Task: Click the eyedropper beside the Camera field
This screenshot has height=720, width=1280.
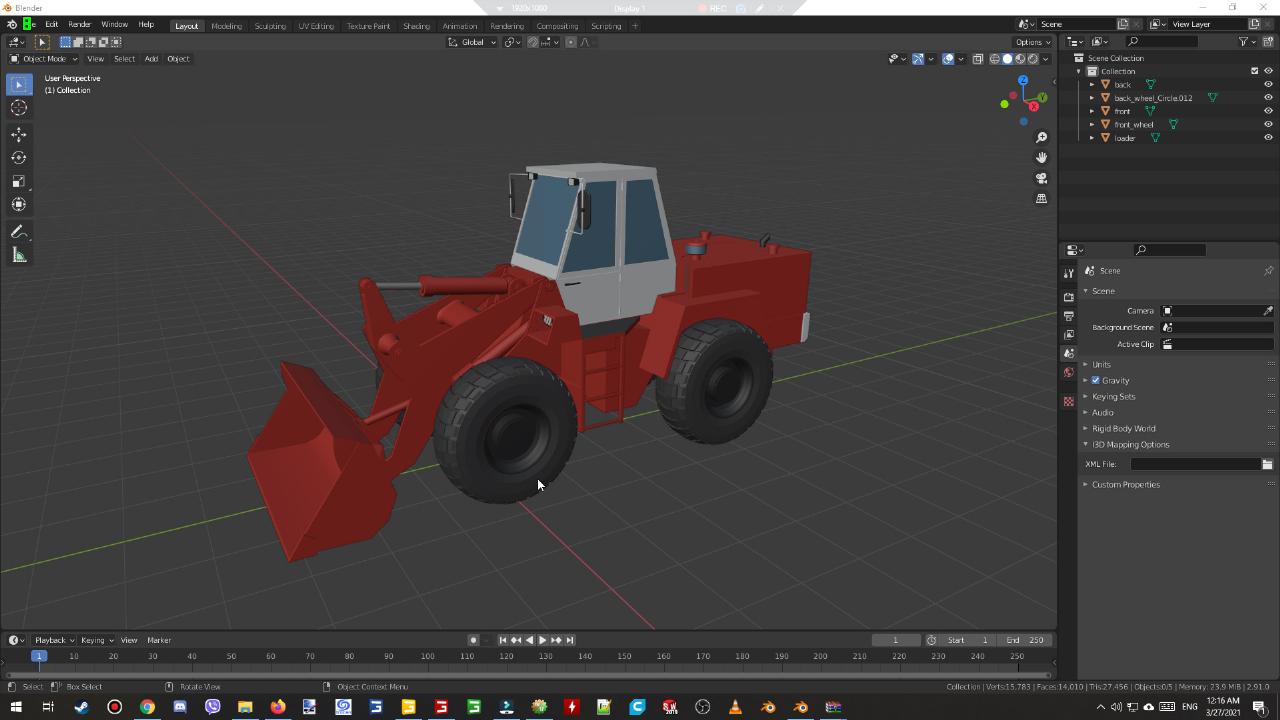Action: pyautogui.click(x=1268, y=311)
